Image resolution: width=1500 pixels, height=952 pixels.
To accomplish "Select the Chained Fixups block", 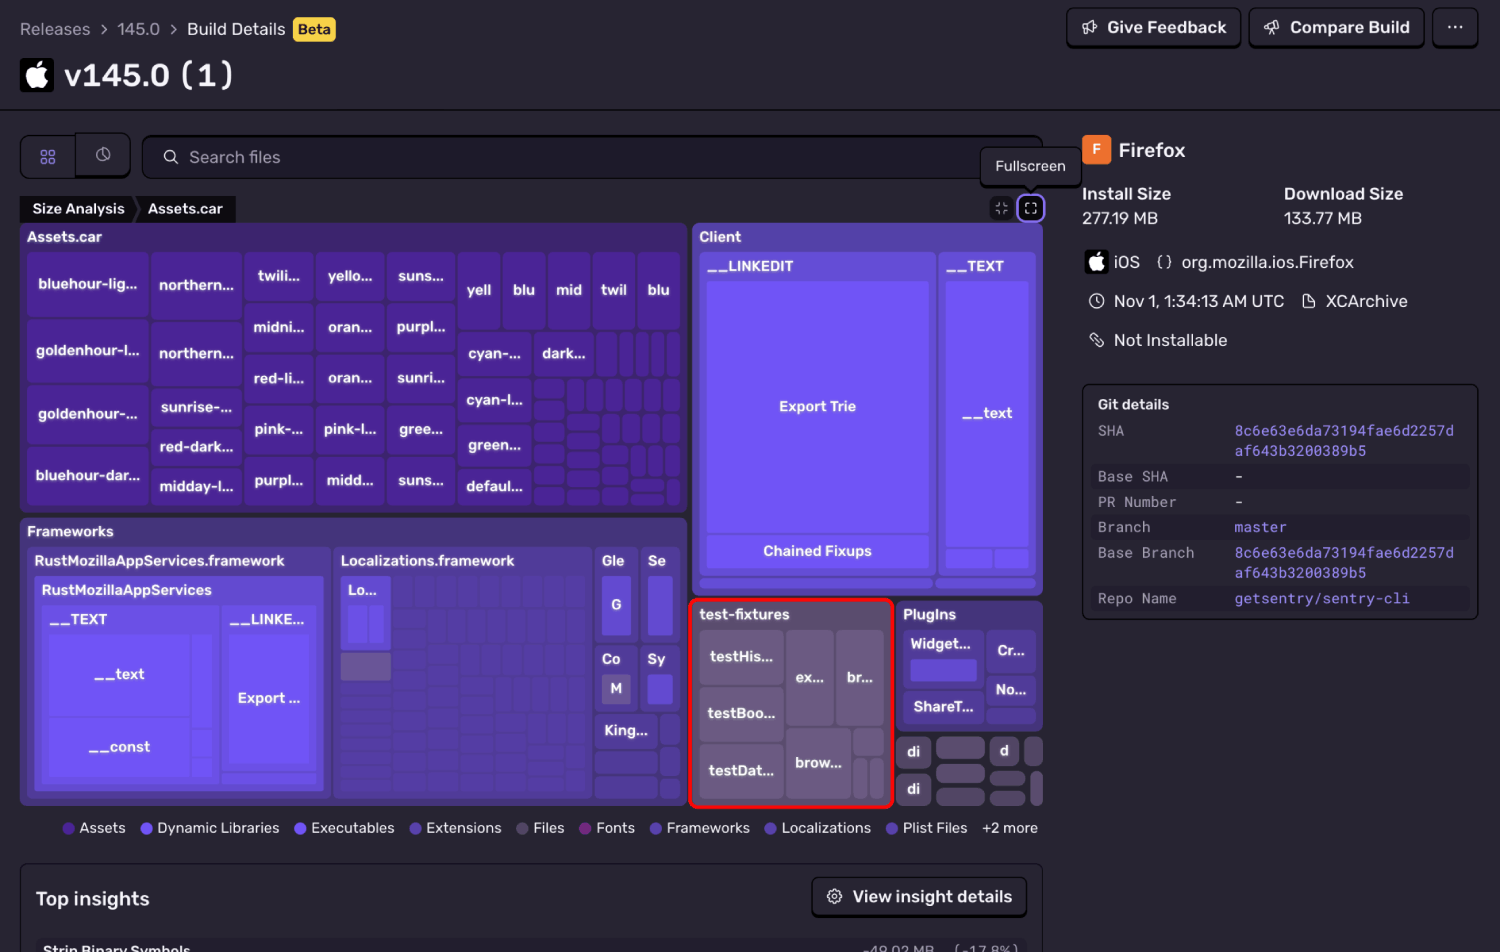I will coord(817,551).
